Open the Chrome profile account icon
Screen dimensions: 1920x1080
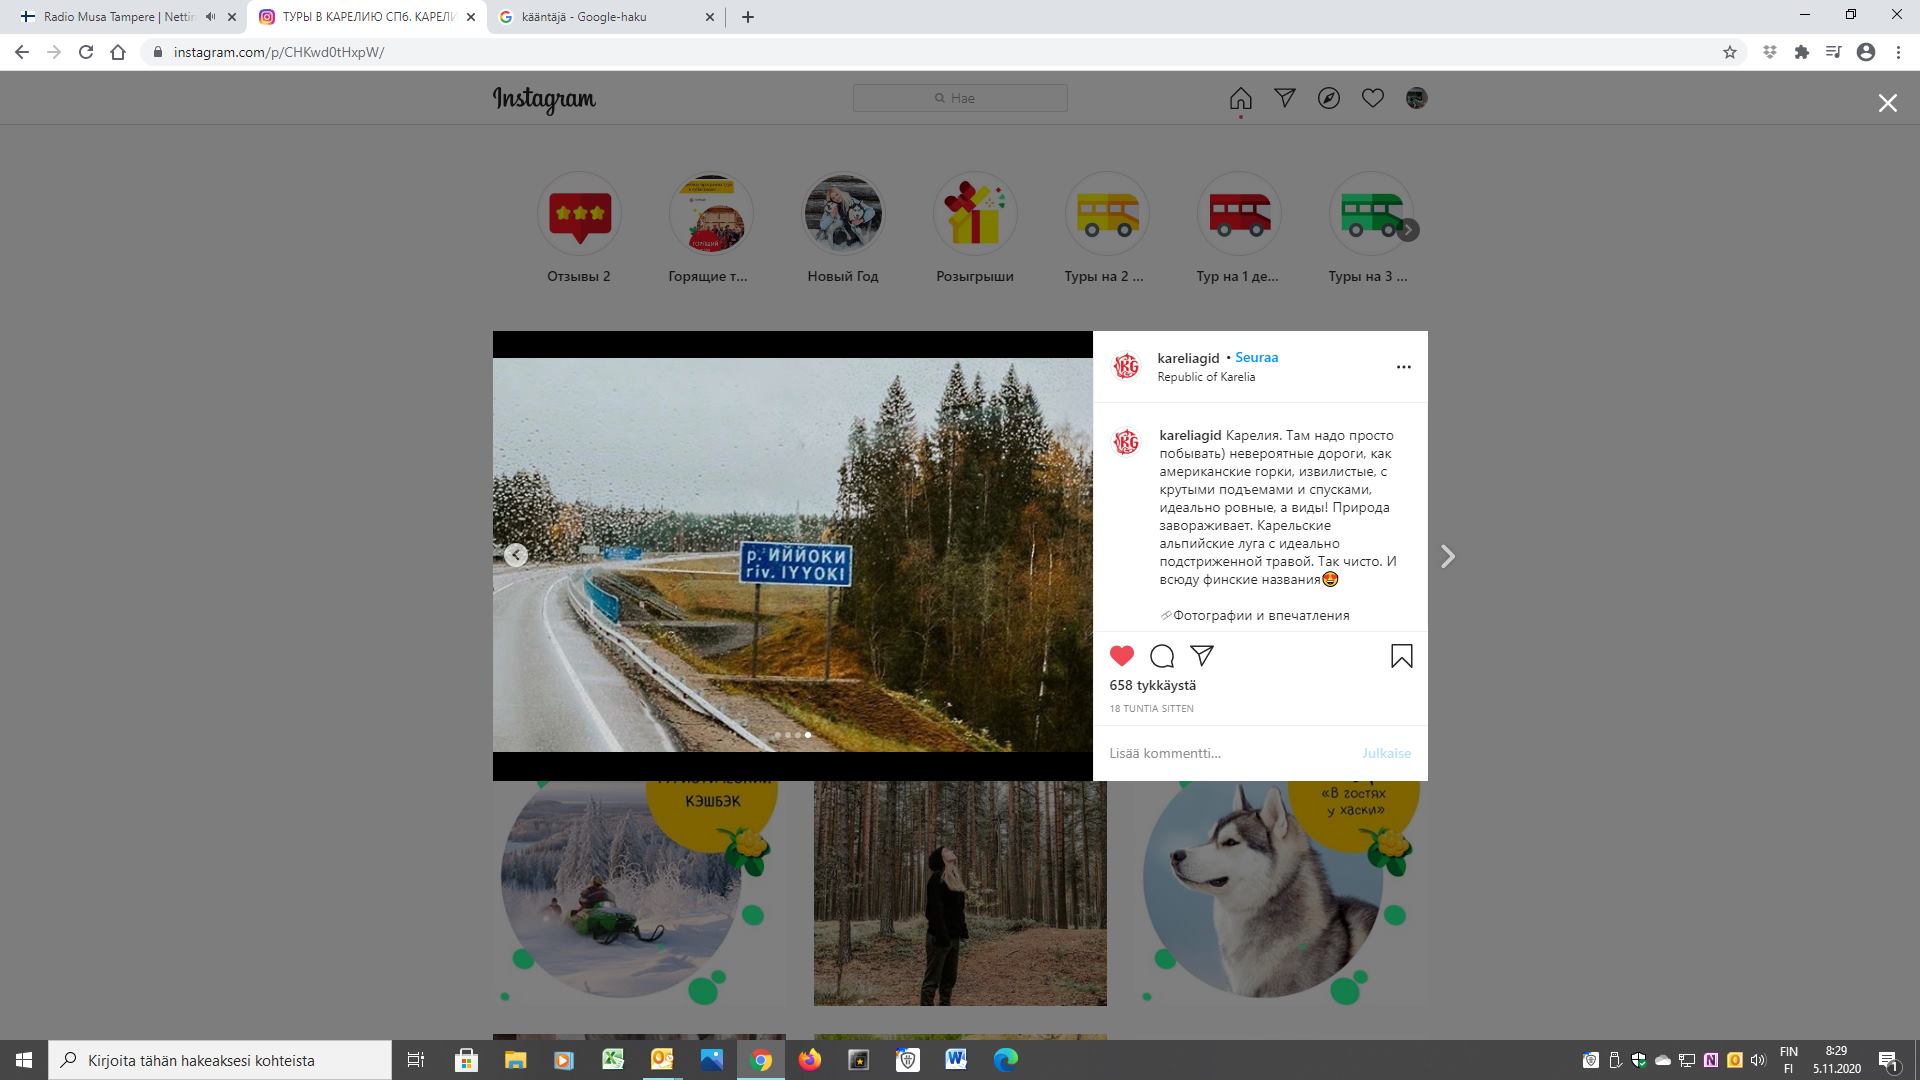pyautogui.click(x=1866, y=52)
